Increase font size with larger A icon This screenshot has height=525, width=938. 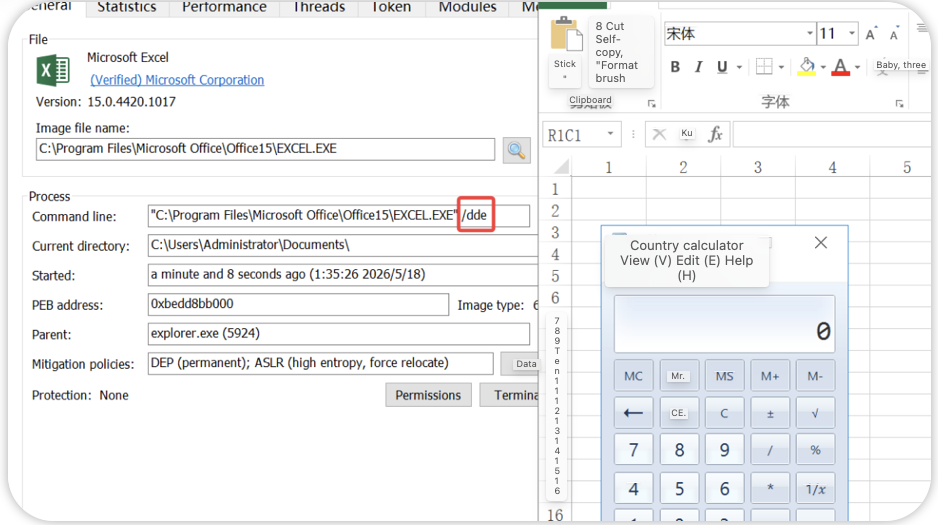pos(871,33)
